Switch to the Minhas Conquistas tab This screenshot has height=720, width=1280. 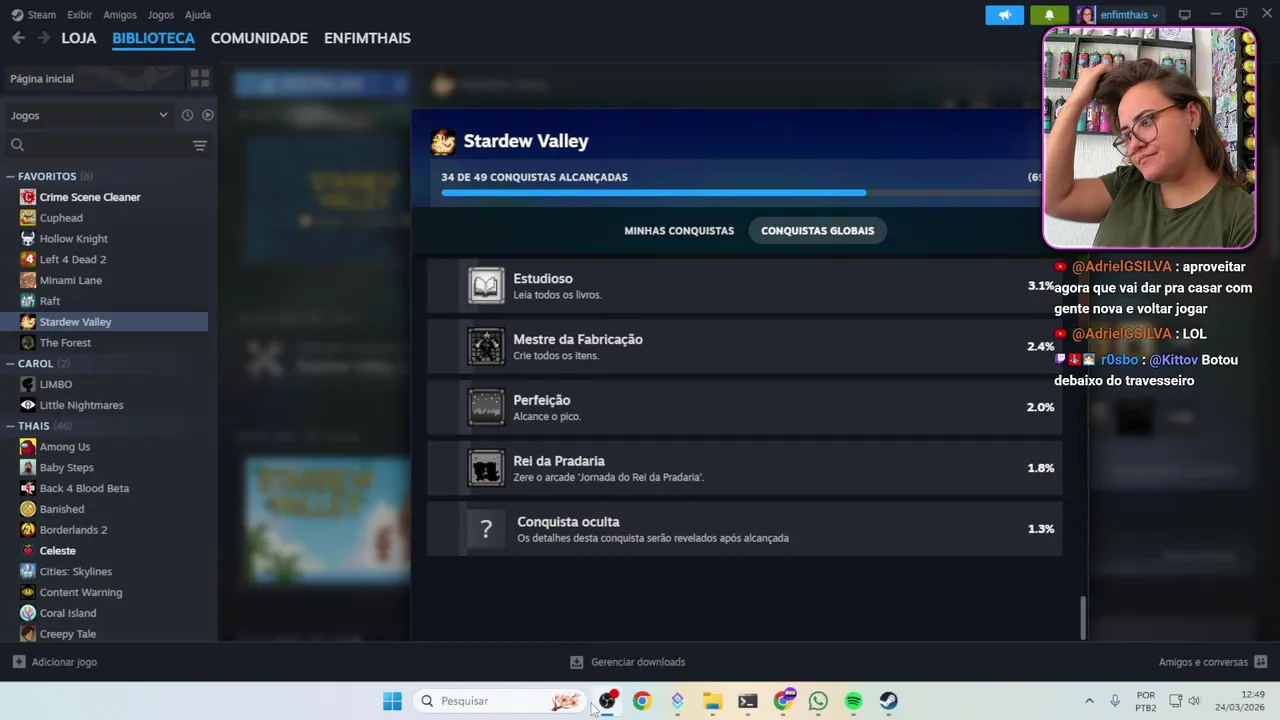click(x=679, y=231)
